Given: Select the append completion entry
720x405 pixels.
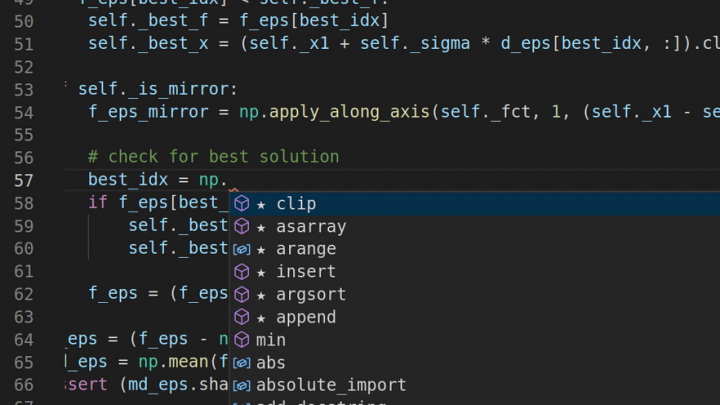Looking at the screenshot, I should click(x=306, y=318).
